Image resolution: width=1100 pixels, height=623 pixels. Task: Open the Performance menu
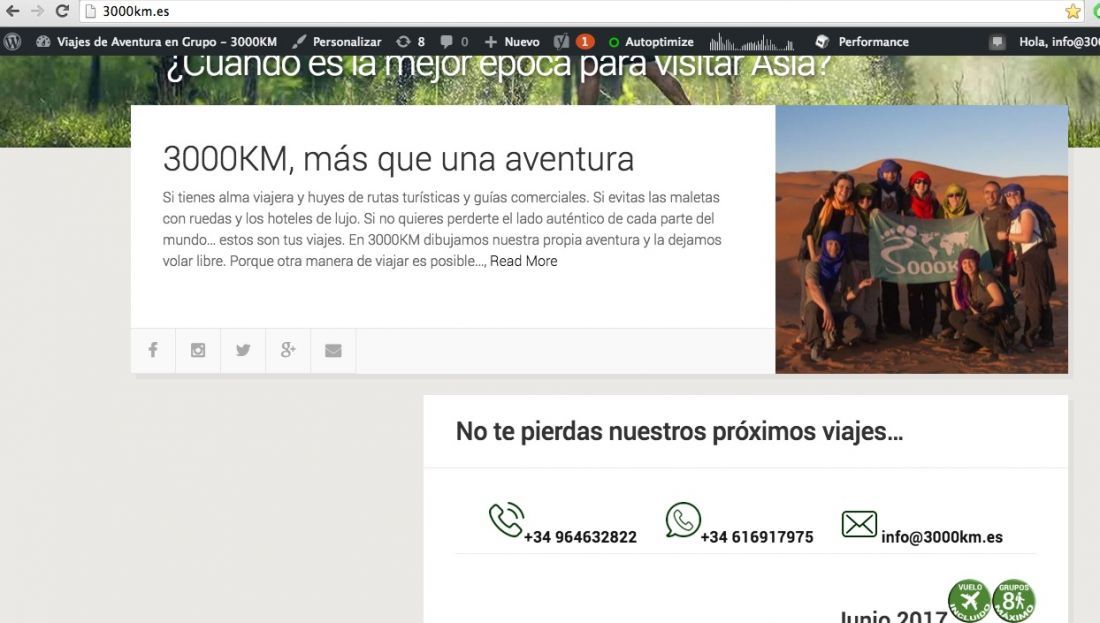[x=862, y=41]
